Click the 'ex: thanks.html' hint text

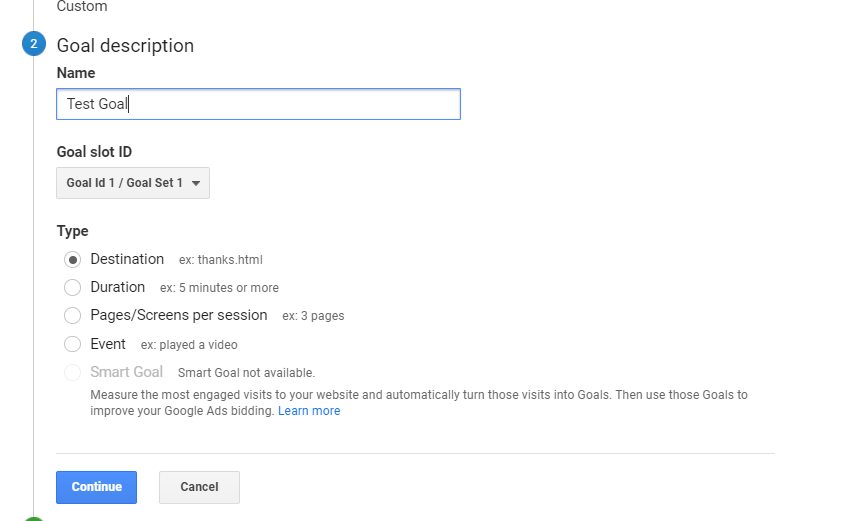tap(221, 260)
